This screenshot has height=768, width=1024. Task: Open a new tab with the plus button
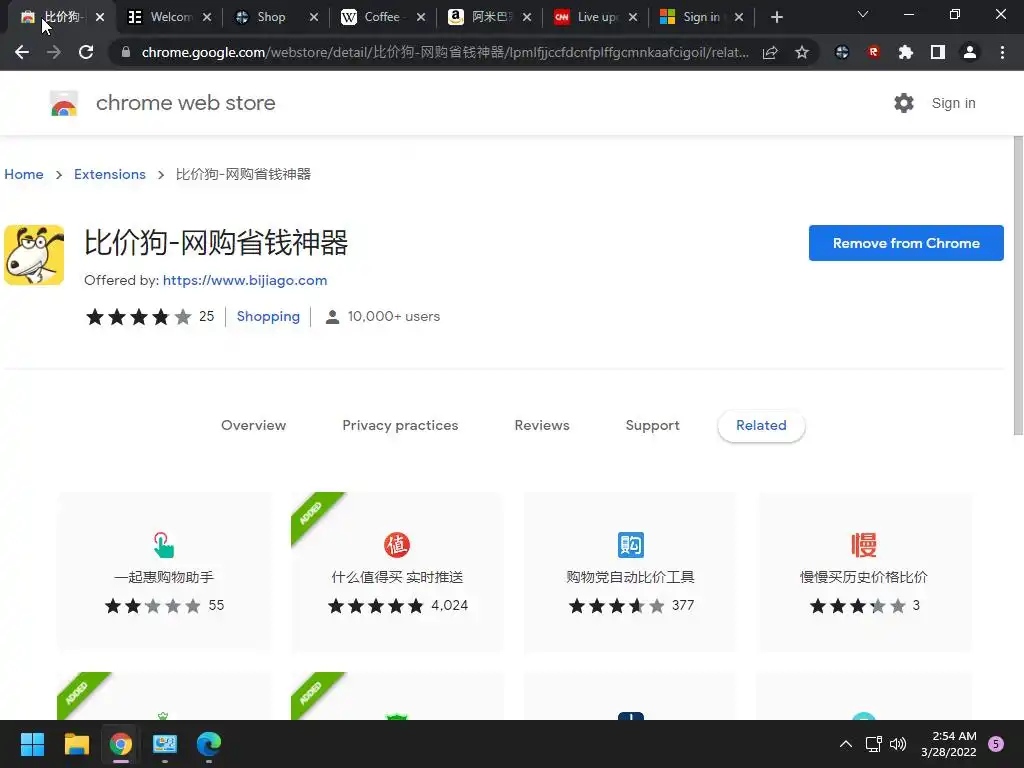pos(776,17)
